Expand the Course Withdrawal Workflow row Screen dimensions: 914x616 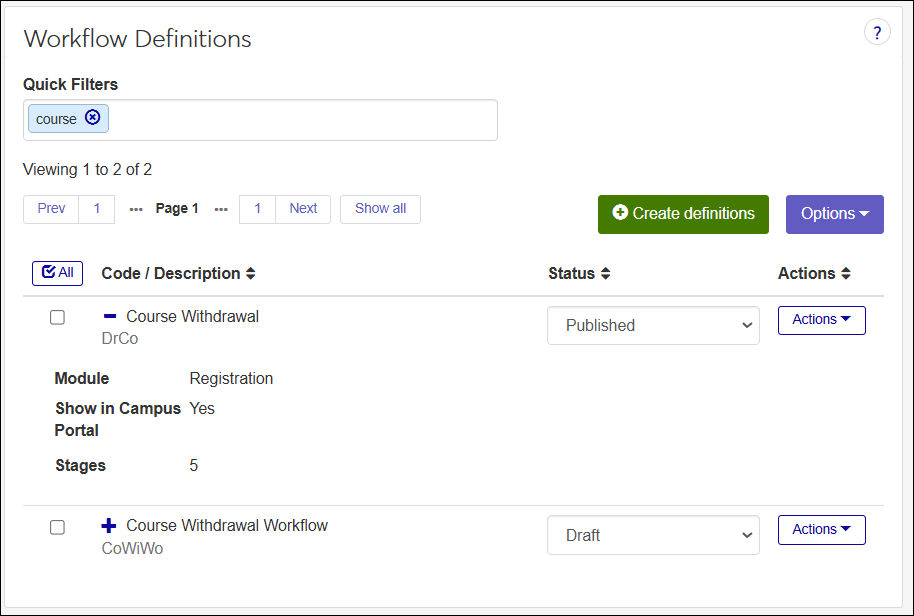110,525
